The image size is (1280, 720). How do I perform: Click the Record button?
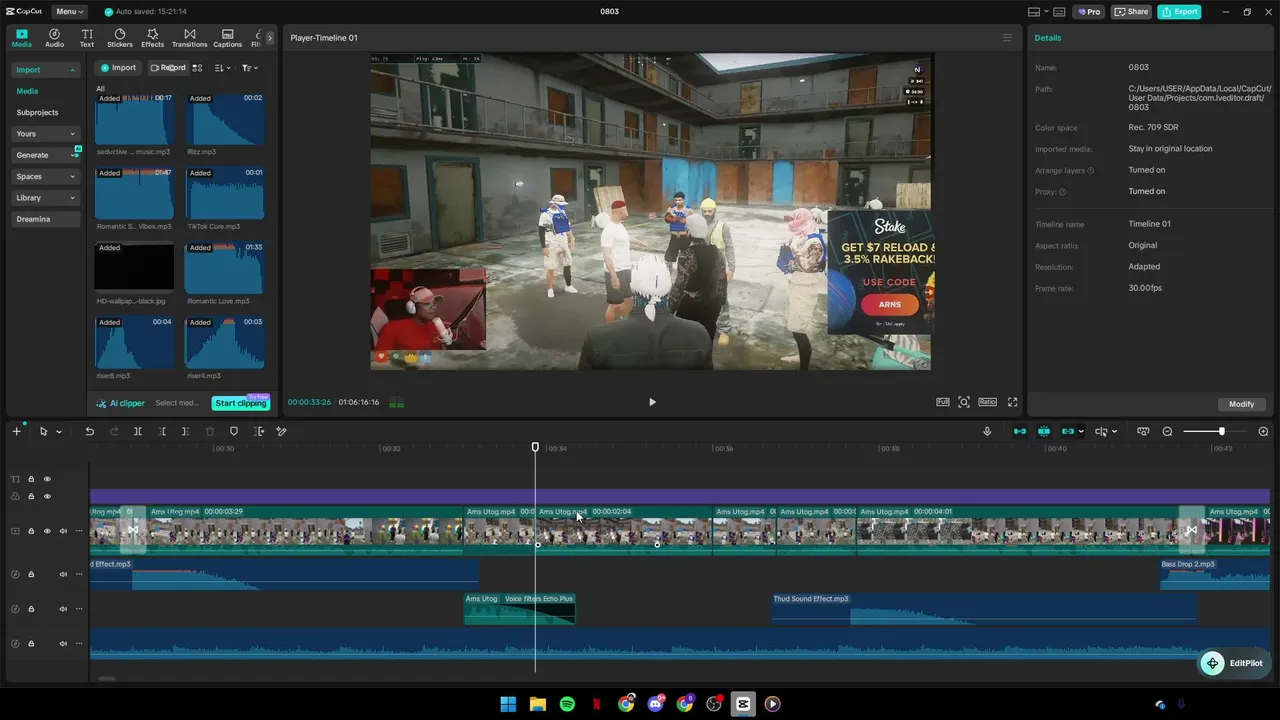[168, 68]
